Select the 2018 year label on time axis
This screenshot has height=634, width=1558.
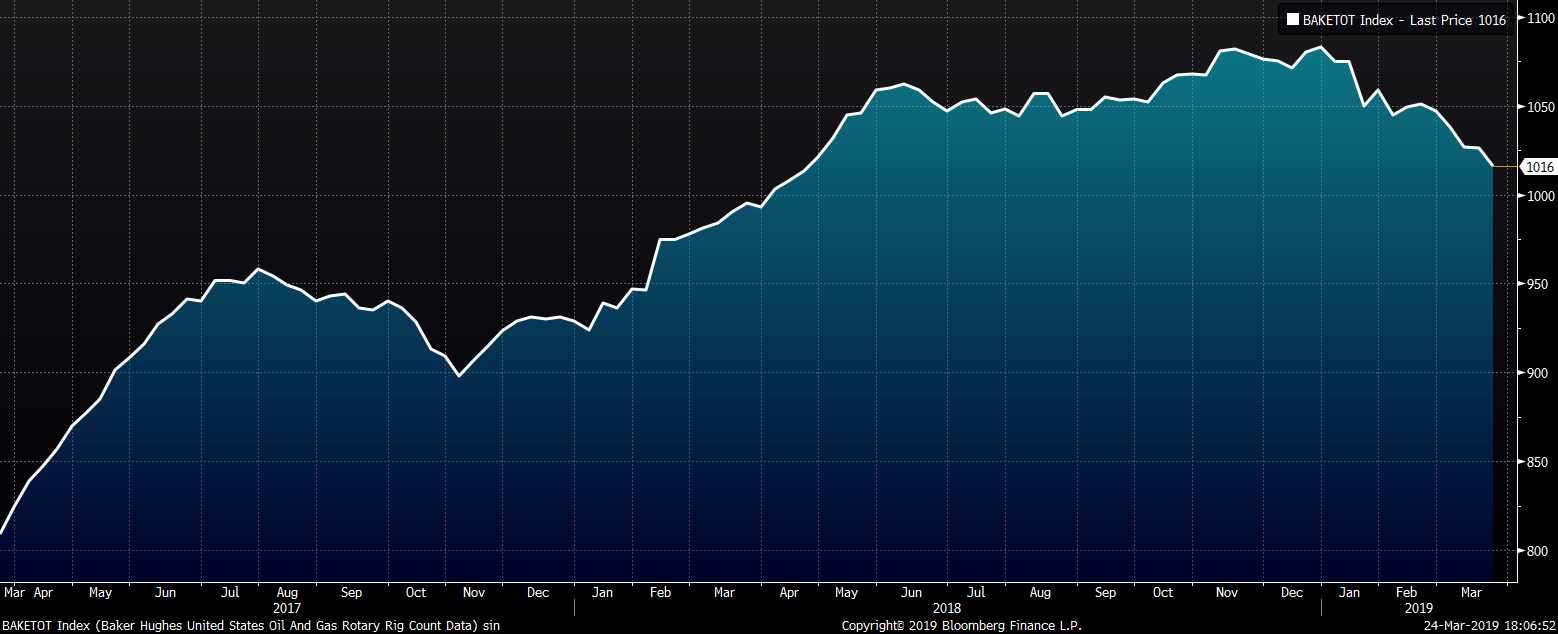tap(946, 607)
